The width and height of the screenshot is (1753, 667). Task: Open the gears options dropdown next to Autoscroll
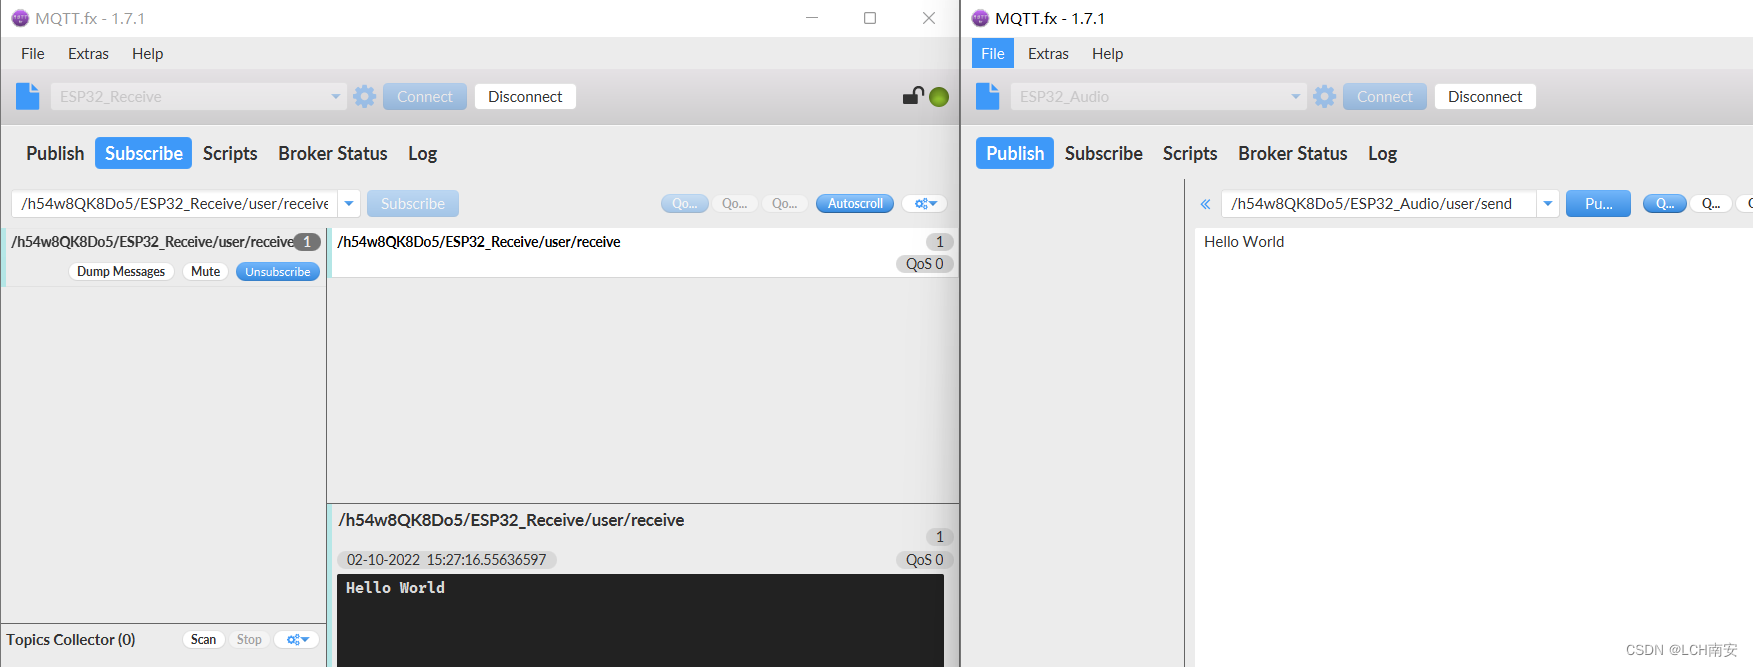coord(925,203)
